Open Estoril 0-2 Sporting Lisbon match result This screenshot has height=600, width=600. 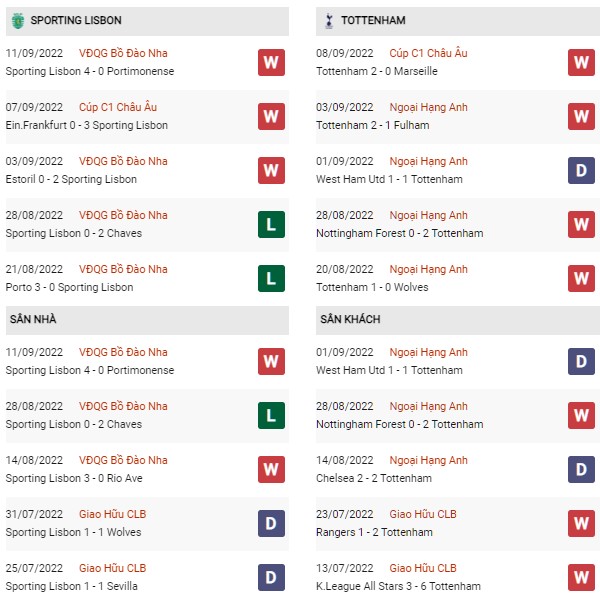coord(71,179)
